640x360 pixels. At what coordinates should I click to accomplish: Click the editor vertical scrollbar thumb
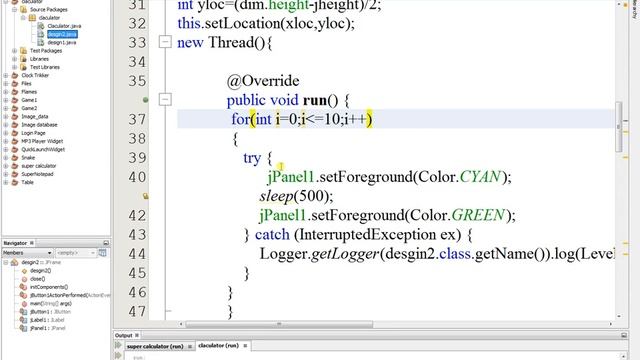(618, 127)
